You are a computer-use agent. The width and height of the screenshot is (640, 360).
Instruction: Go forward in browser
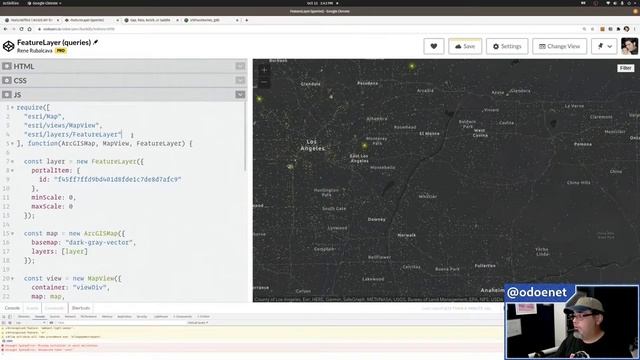pyautogui.click(x=13, y=29)
